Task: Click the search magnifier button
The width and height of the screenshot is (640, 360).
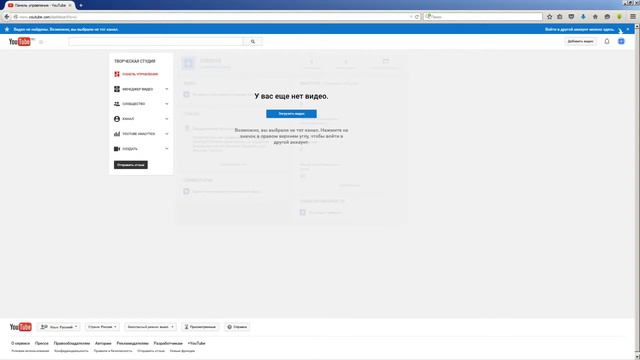Action: (x=253, y=42)
